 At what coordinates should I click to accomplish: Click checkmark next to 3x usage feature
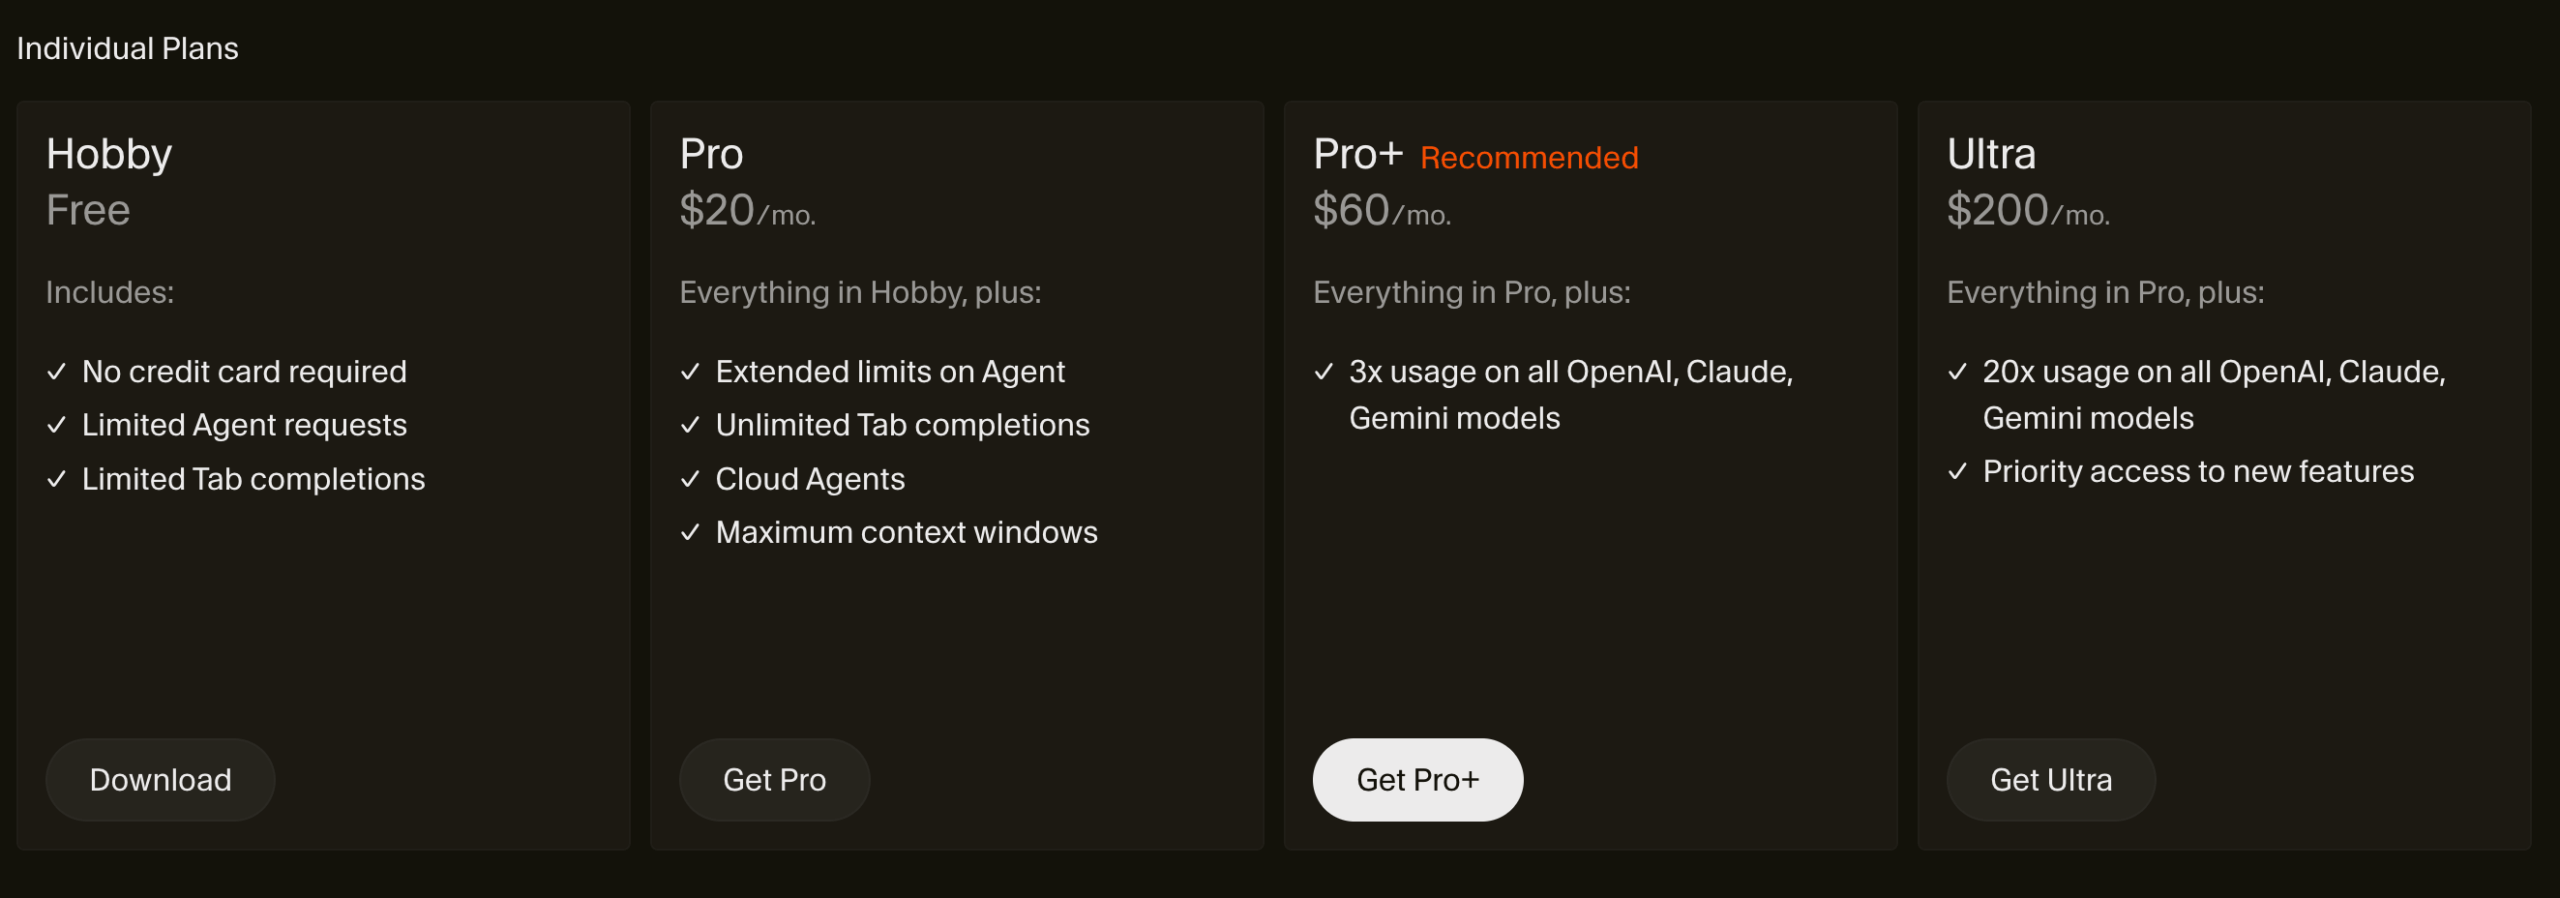pyautogui.click(x=1324, y=372)
